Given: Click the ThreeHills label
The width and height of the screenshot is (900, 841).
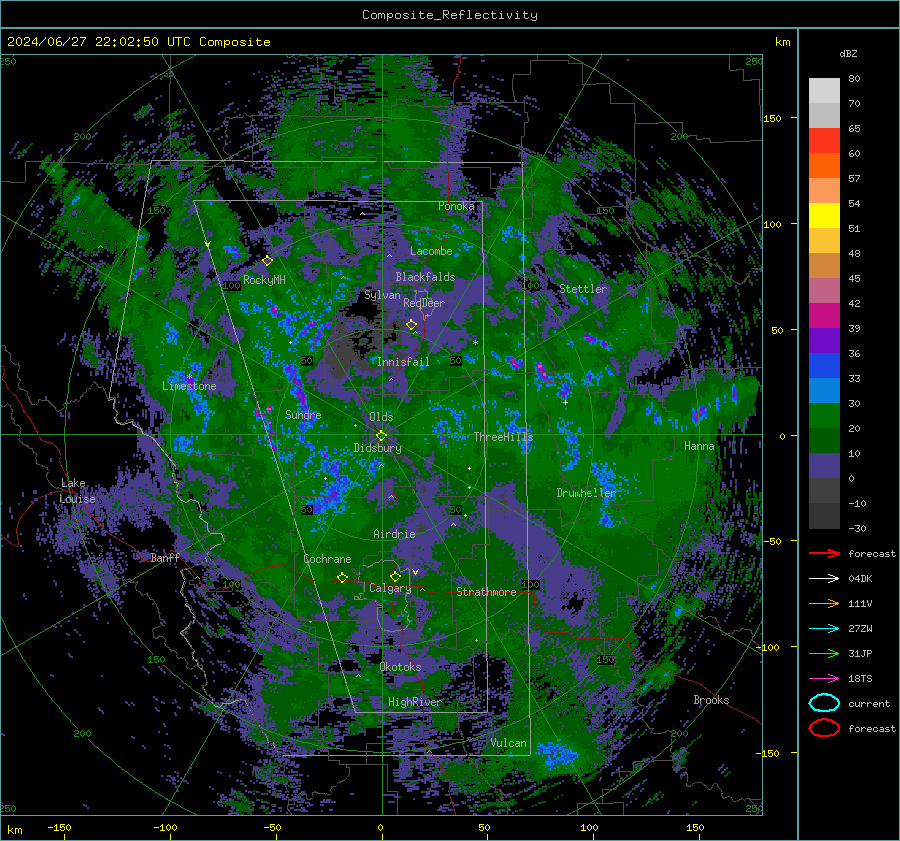Looking at the screenshot, I should (503, 437).
